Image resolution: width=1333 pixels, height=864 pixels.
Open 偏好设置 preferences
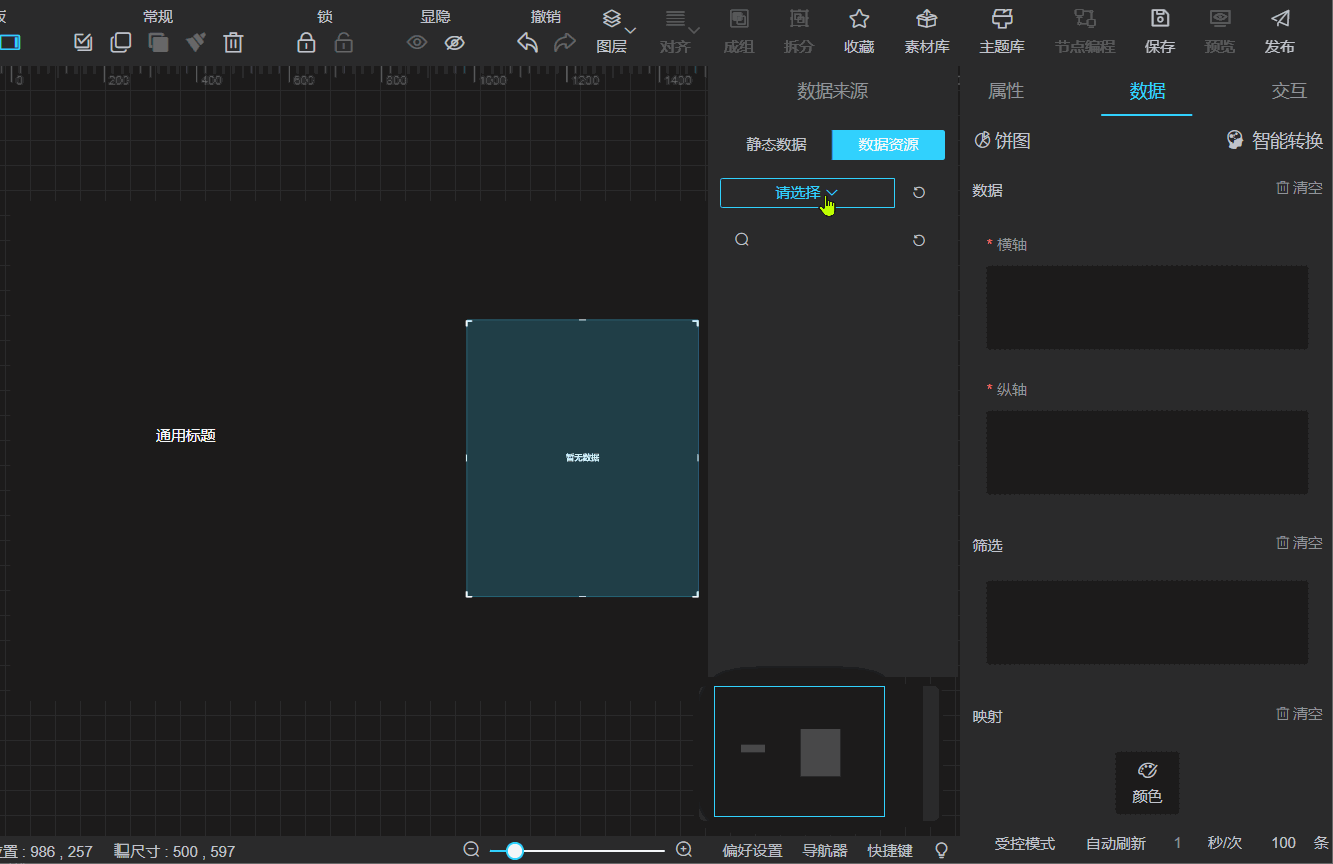click(x=752, y=851)
